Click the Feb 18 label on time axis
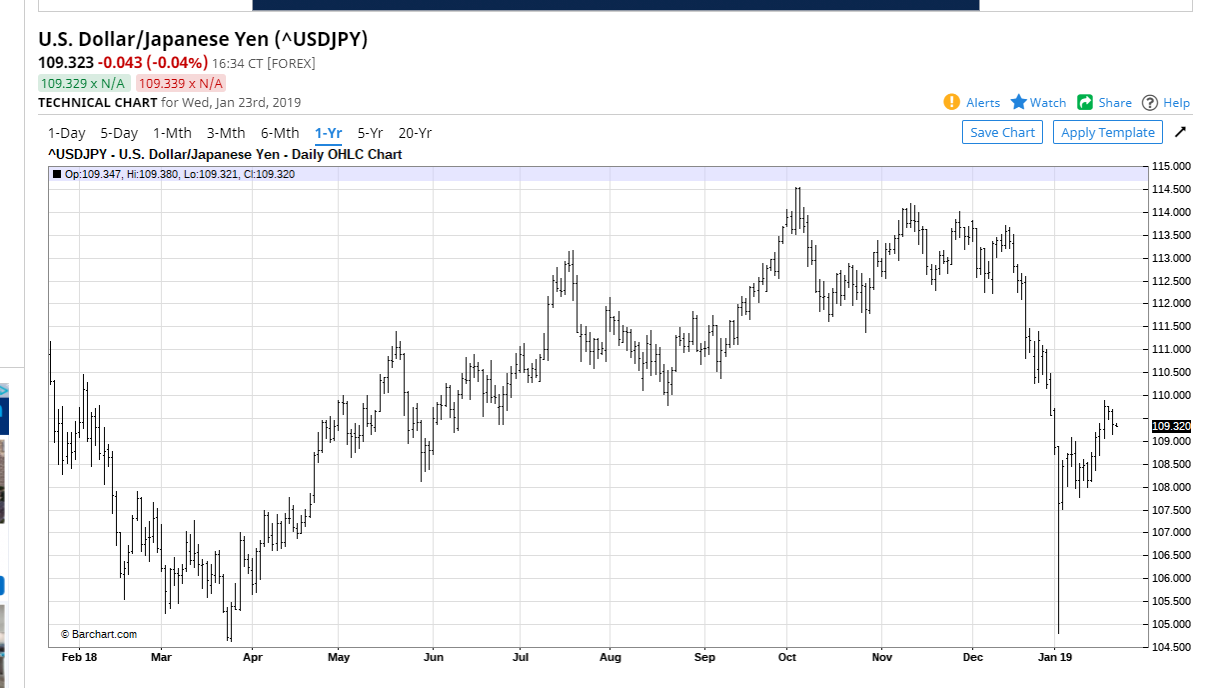 [79, 657]
